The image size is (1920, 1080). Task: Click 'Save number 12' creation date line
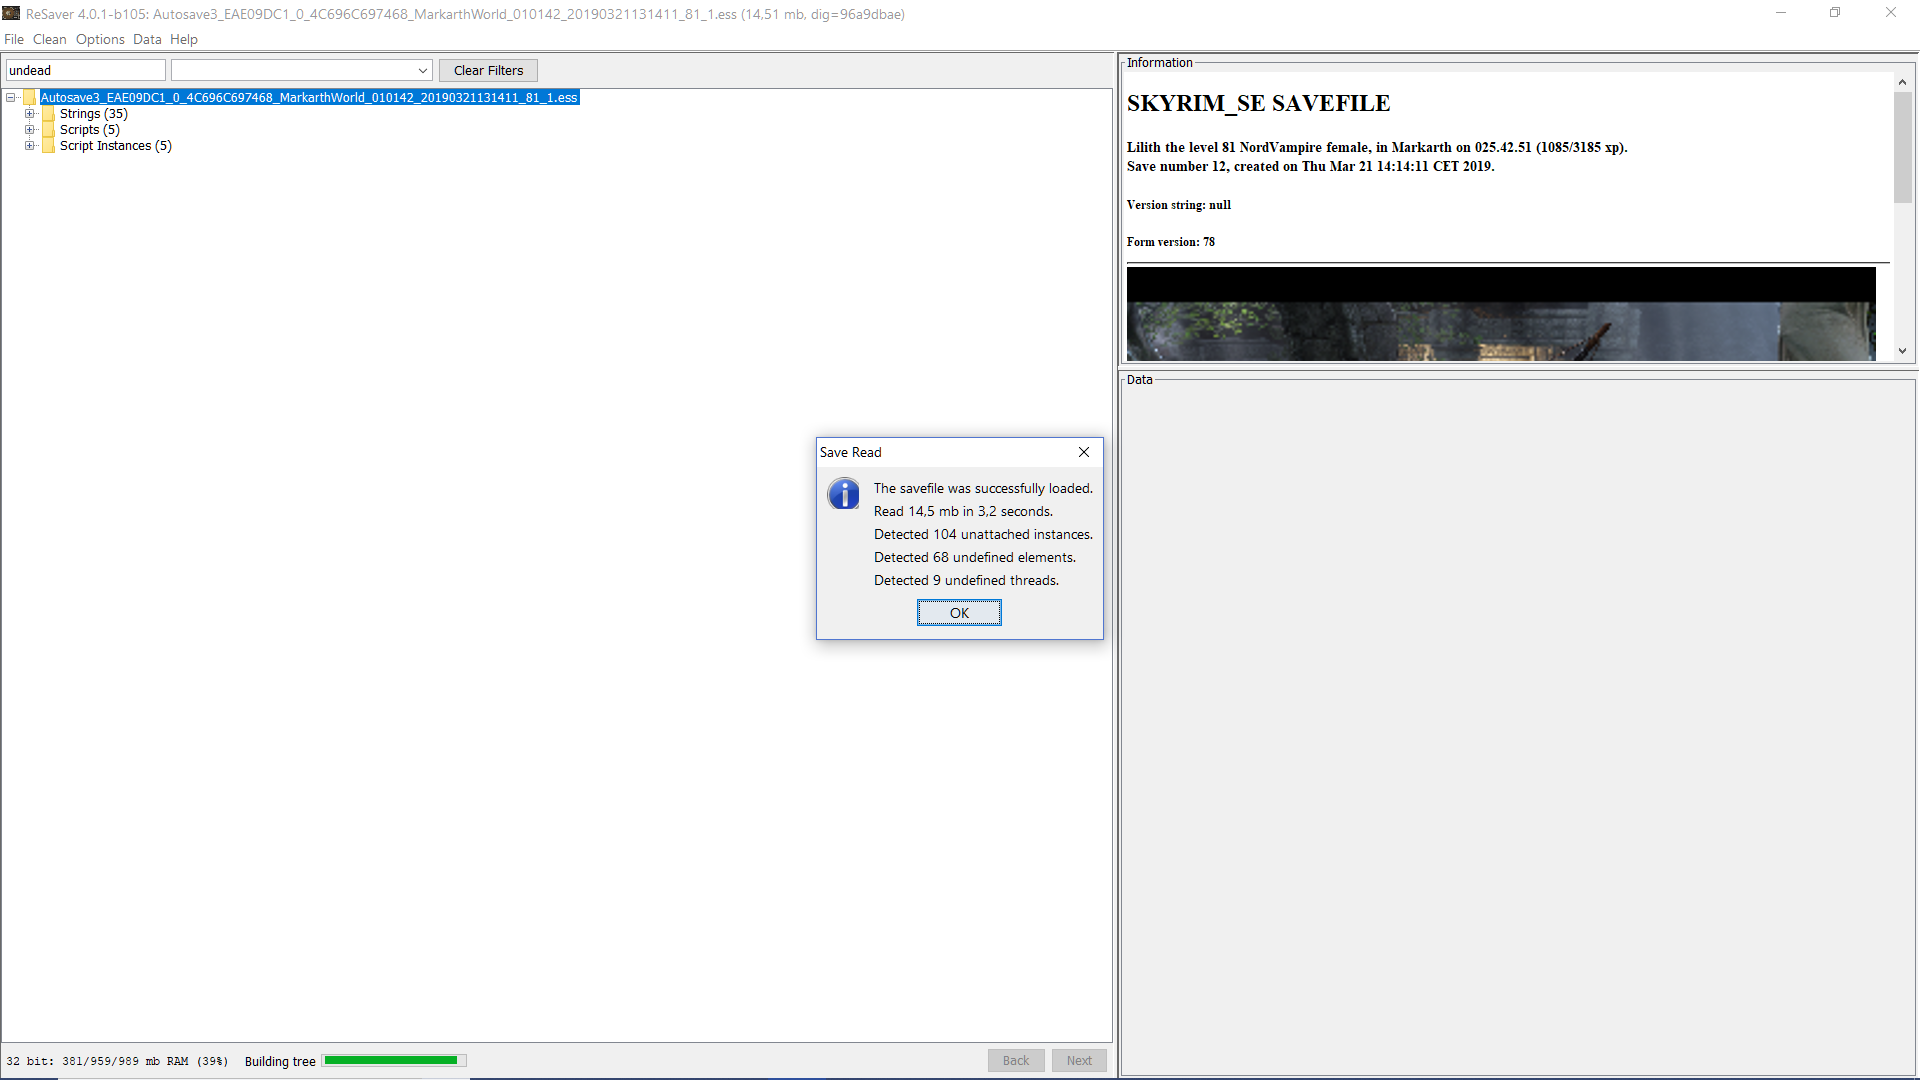point(1311,167)
